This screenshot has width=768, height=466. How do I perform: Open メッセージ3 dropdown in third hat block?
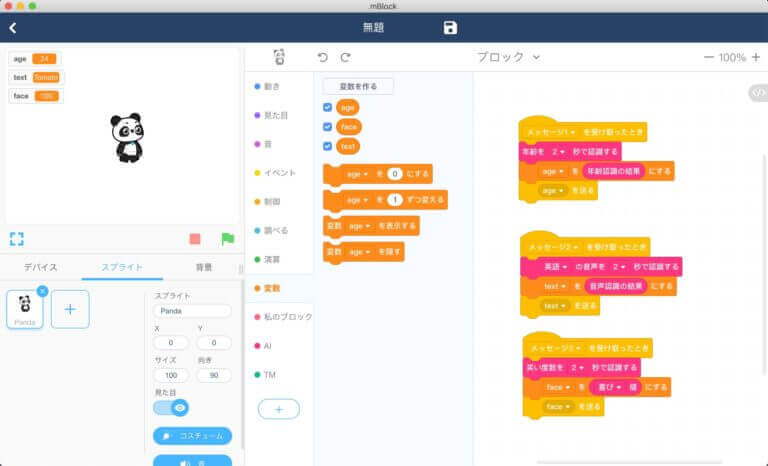click(x=556, y=348)
